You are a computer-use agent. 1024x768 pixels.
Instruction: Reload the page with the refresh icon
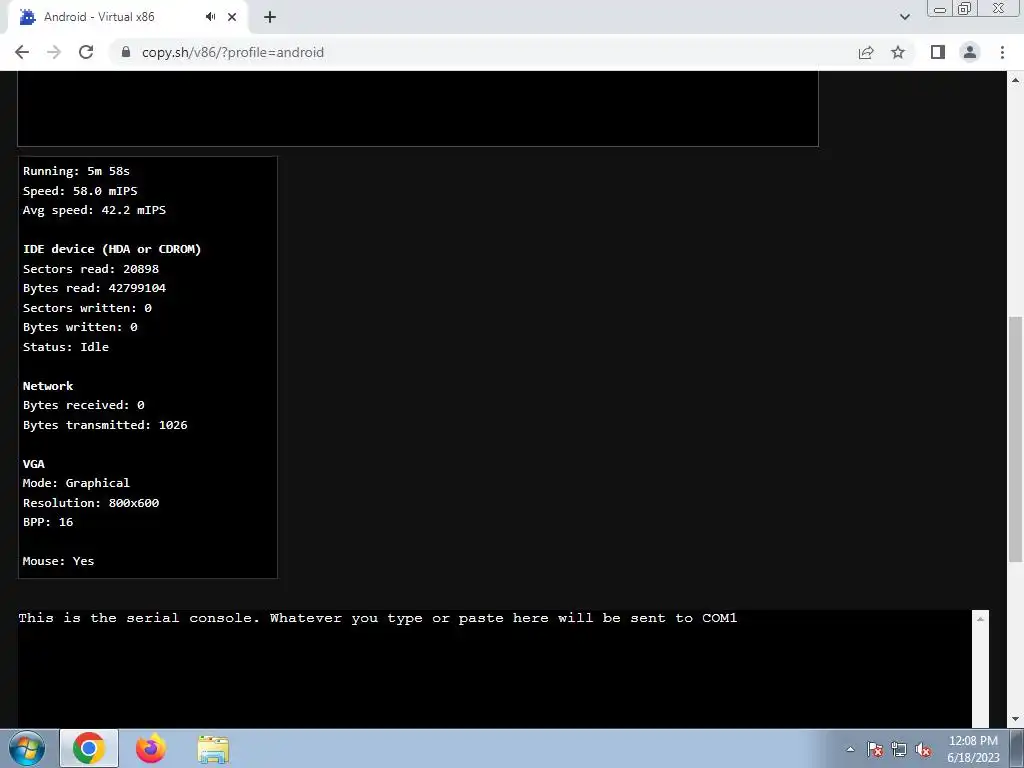tap(86, 52)
